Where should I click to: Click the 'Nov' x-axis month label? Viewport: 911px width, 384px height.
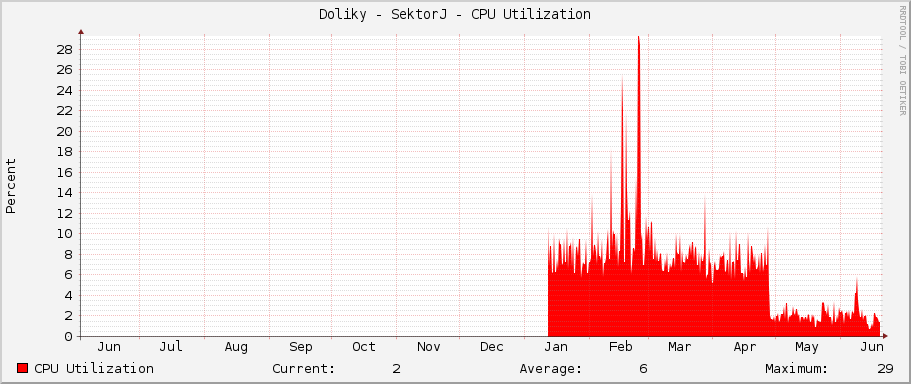click(428, 347)
